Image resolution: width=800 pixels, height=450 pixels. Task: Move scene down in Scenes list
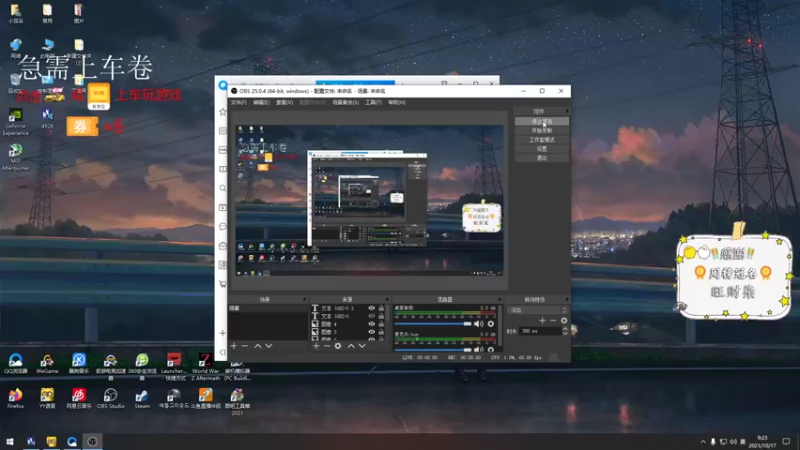[x=269, y=346]
